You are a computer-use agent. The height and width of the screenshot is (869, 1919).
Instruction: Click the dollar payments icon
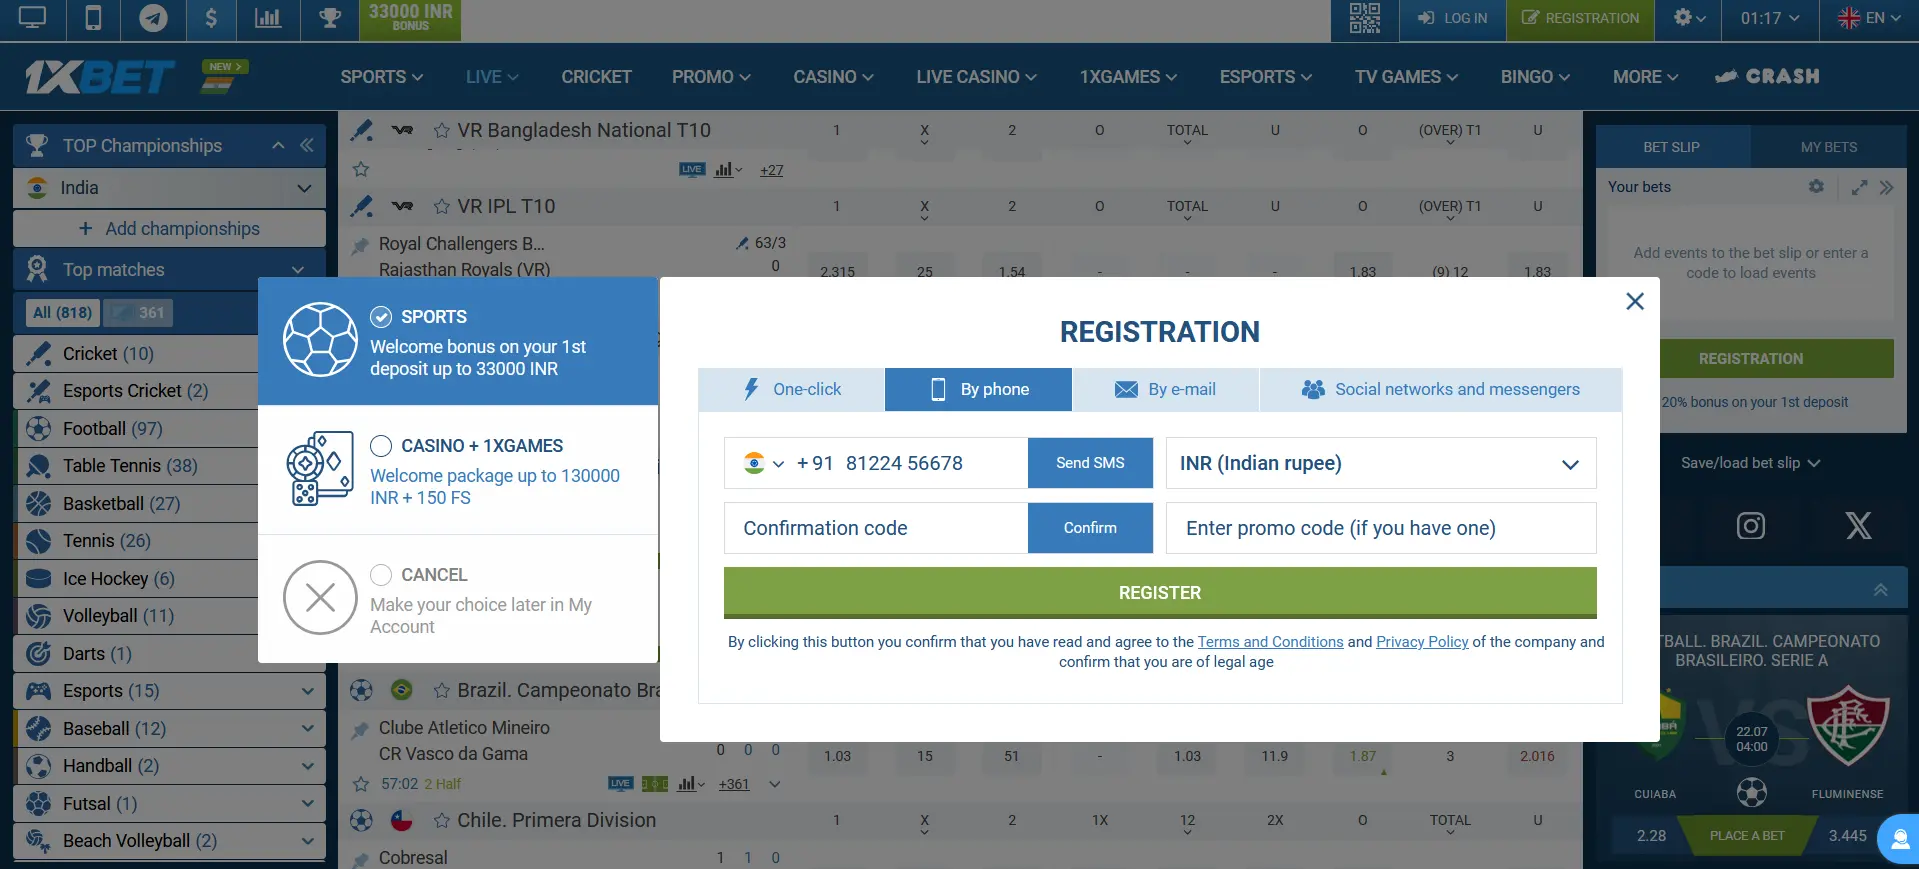(x=211, y=18)
